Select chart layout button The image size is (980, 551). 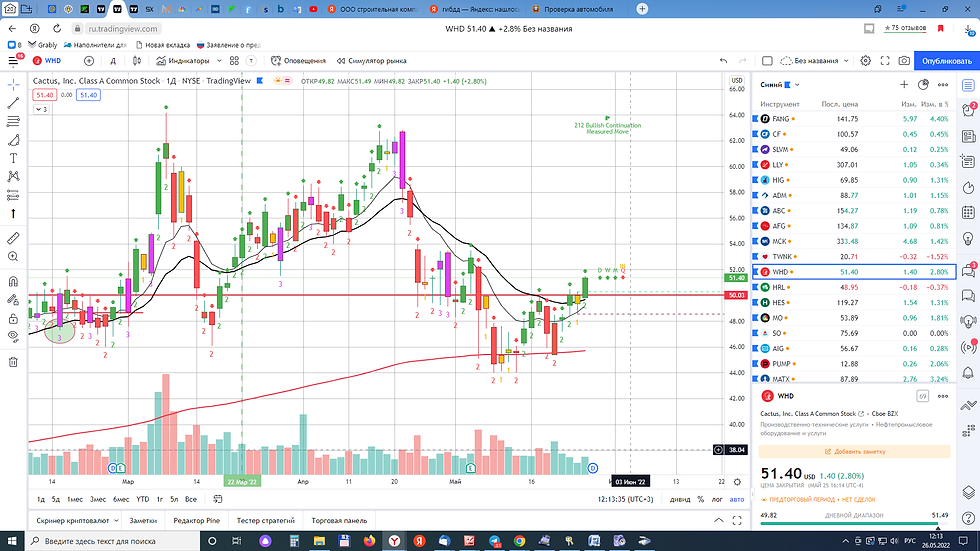pyautogui.click(x=768, y=61)
